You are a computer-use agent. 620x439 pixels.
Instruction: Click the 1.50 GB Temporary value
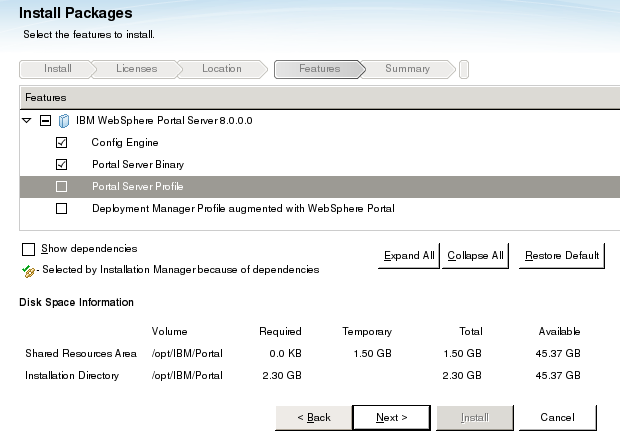372,354
